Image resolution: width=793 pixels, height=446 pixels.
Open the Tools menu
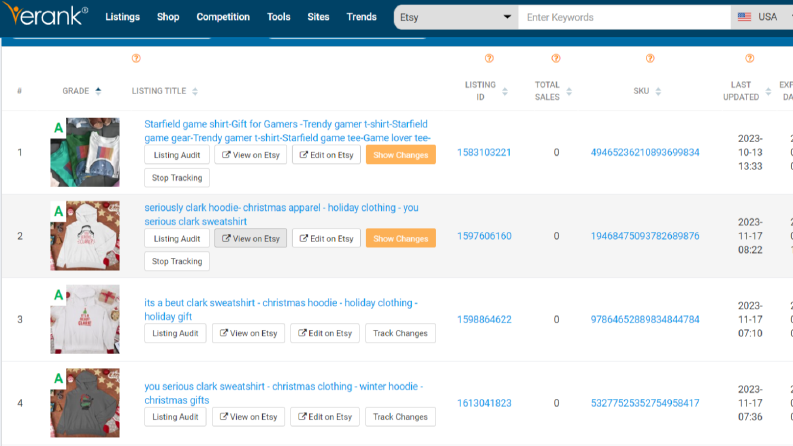tap(279, 17)
